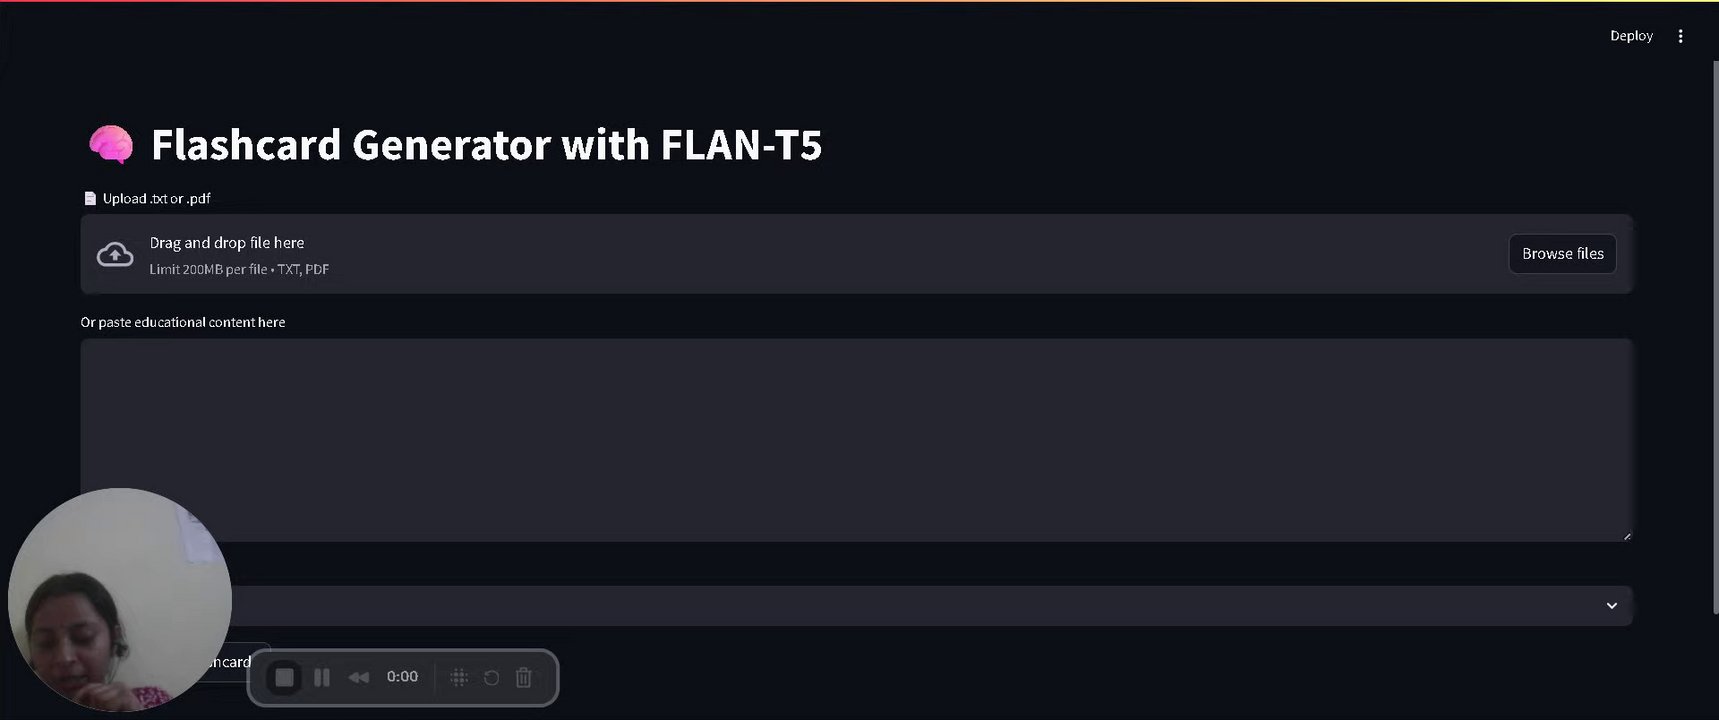Image resolution: width=1719 pixels, height=720 pixels.
Task: Click the webcam preview bubble
Action: (x=119, y=599)
